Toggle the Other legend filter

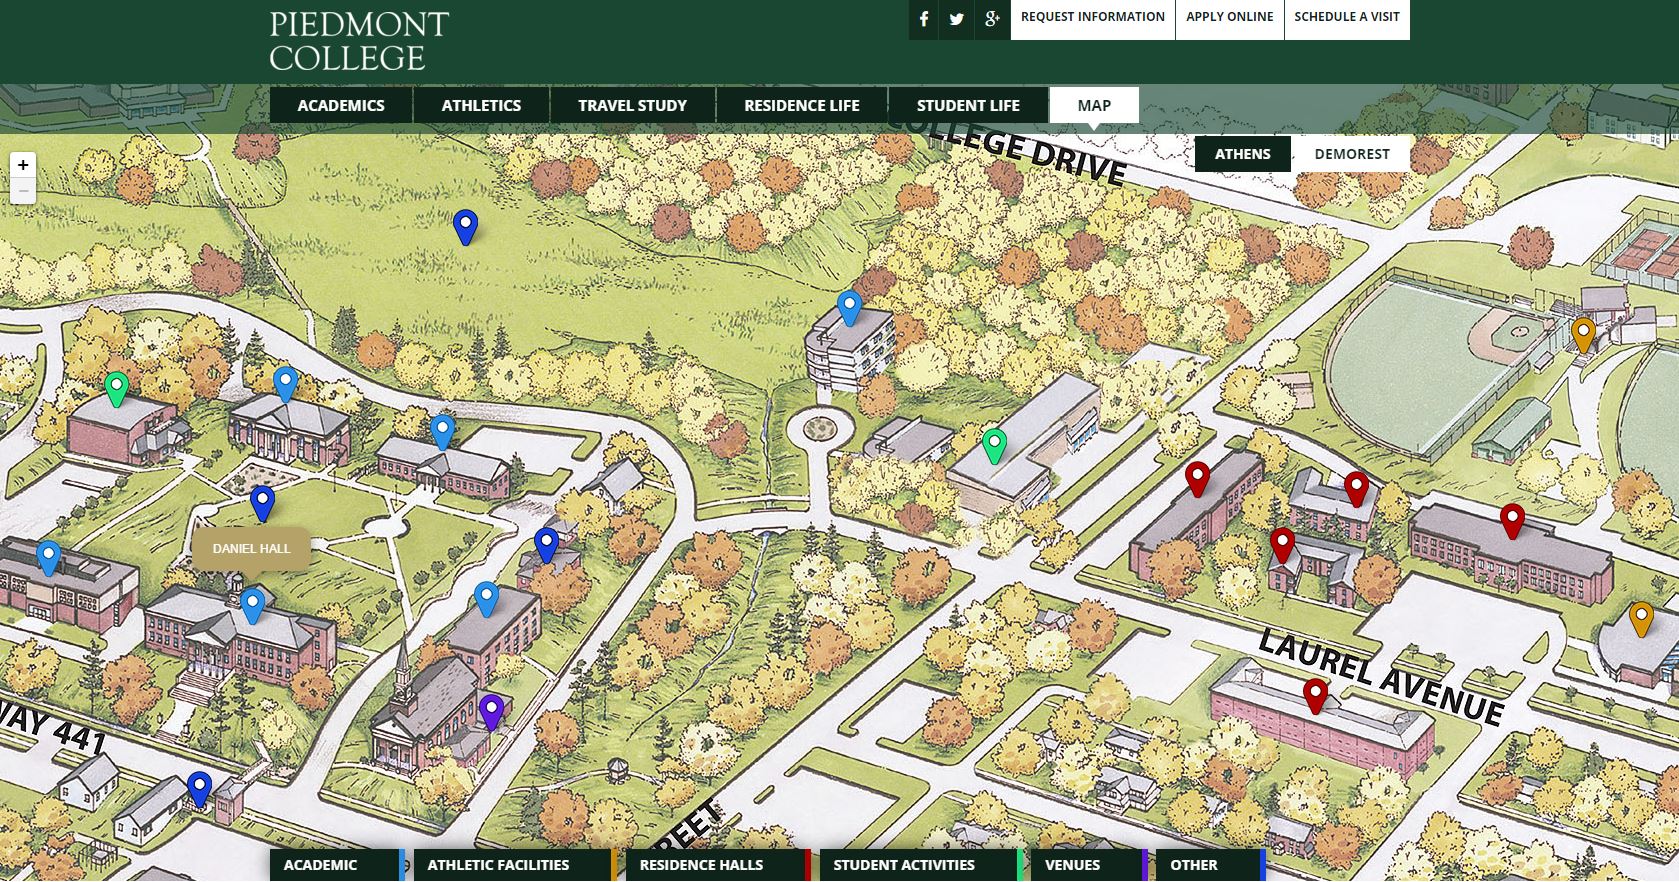click(1211, 865)
